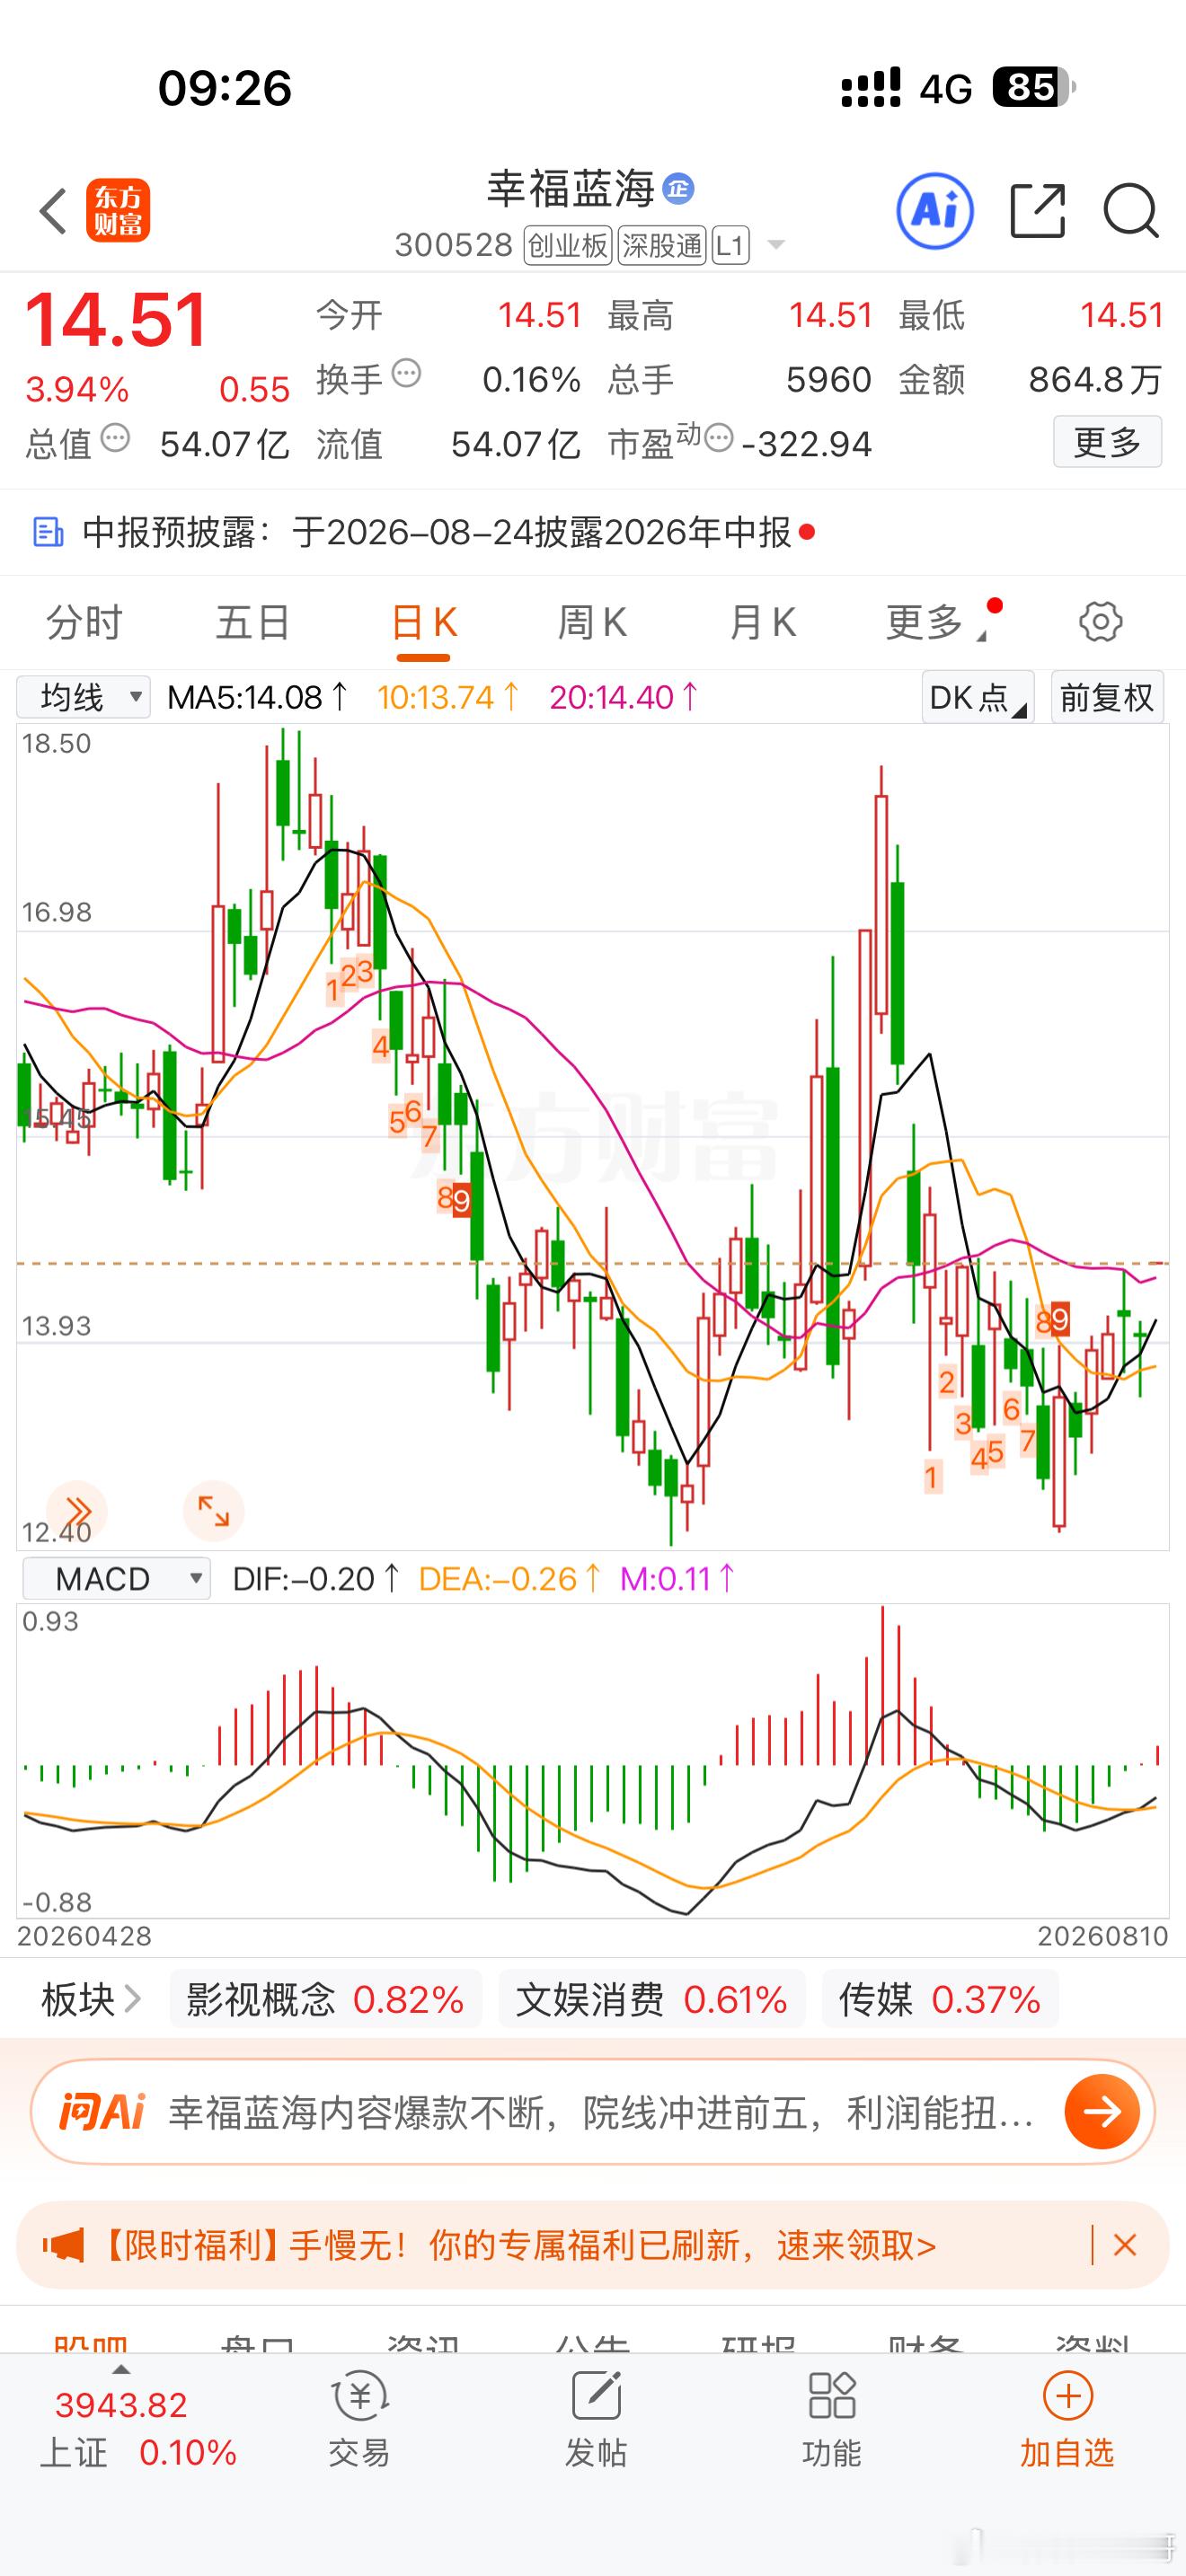Open the 东方财富 logo icon
The height and width of the screenshot is (2576, 1186).
click(118, 211)
